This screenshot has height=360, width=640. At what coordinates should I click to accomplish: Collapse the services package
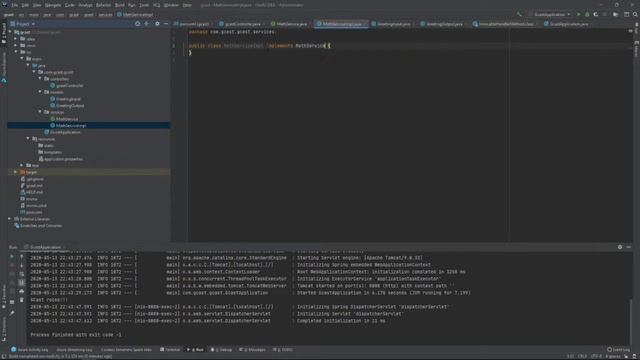(40, 112)
